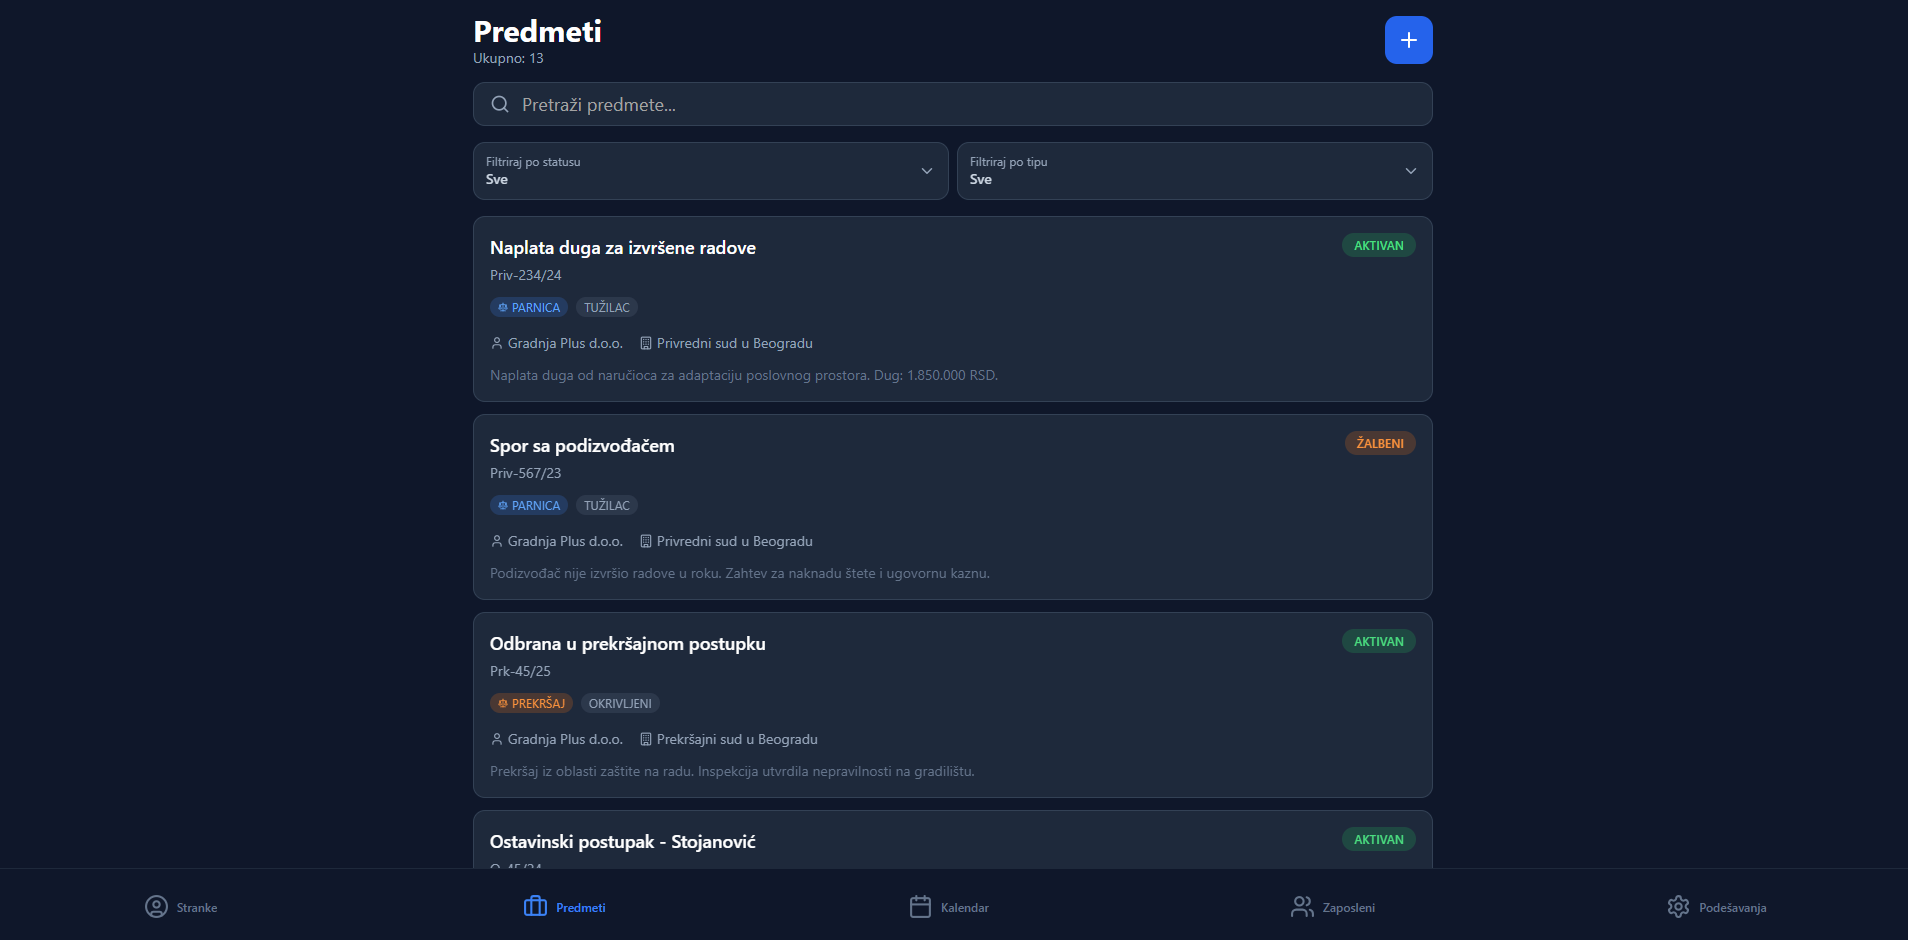Select Ostavinski postupak - Stojanović case
Image resolution: width=1908 pixels, height=940 pixels.
(x=622, y=842)
